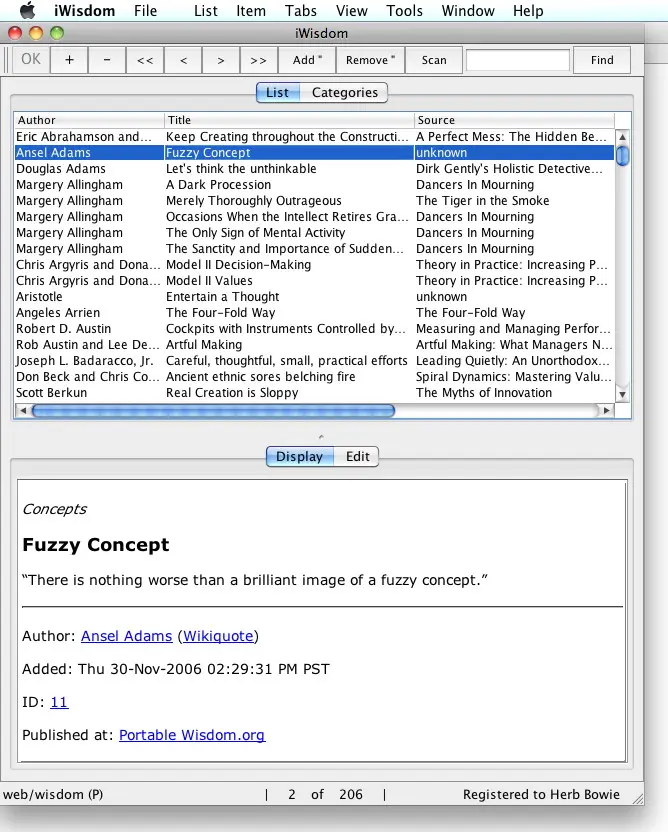
Task: Open the Window menu
Action: (x=468, y=11)
